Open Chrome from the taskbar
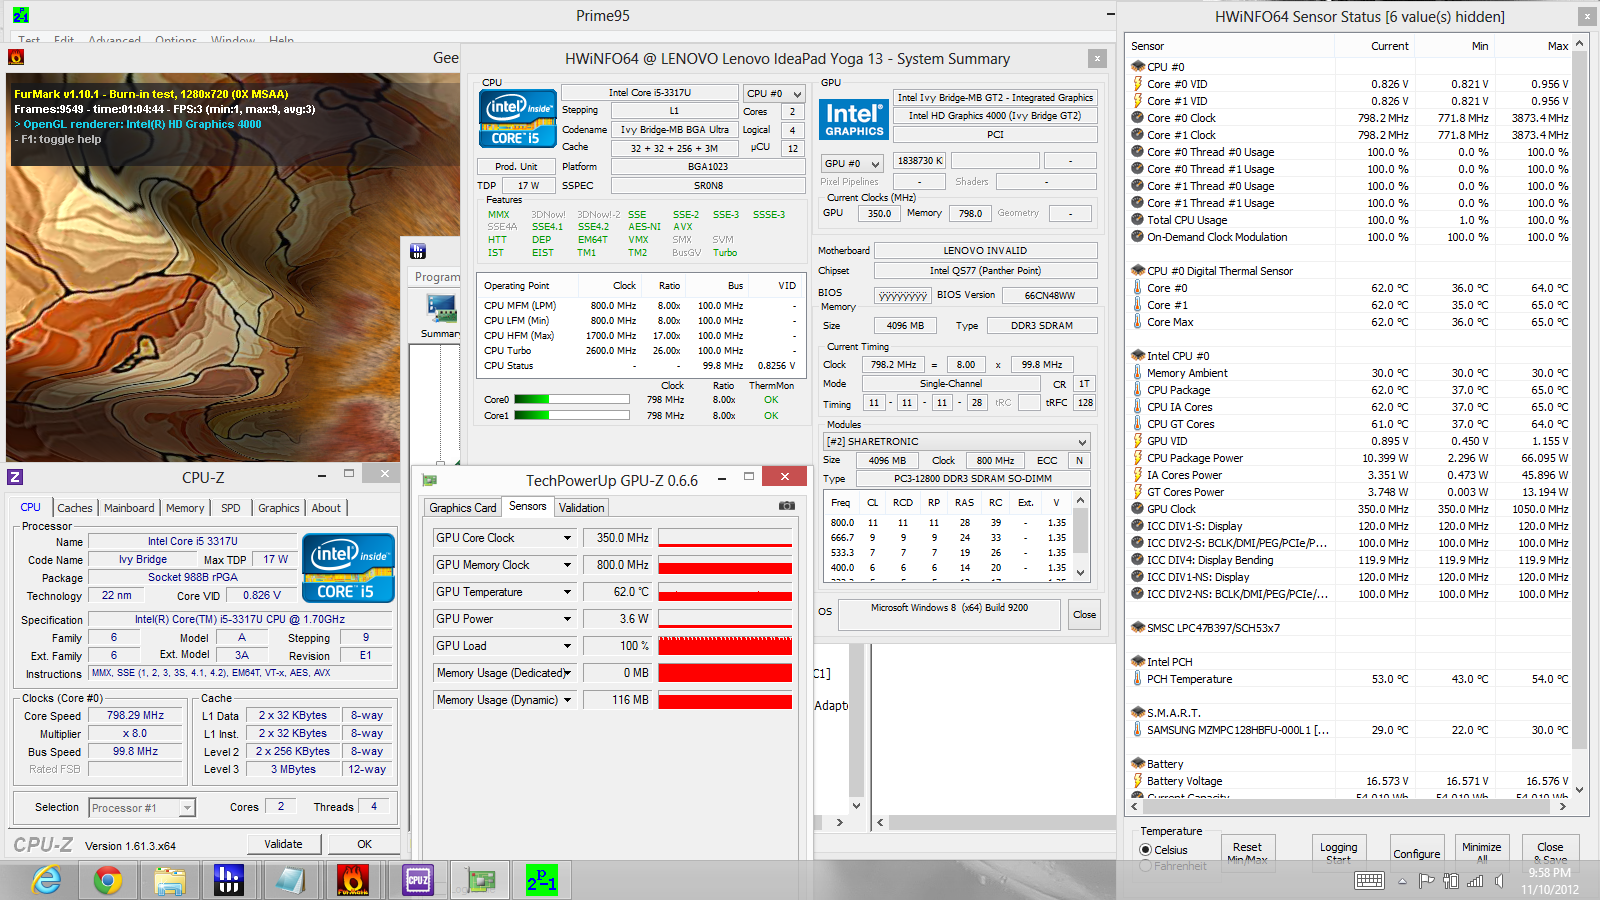Viewport: 1600px width, 900px height. pyautogui.click(x=108, y=880)
